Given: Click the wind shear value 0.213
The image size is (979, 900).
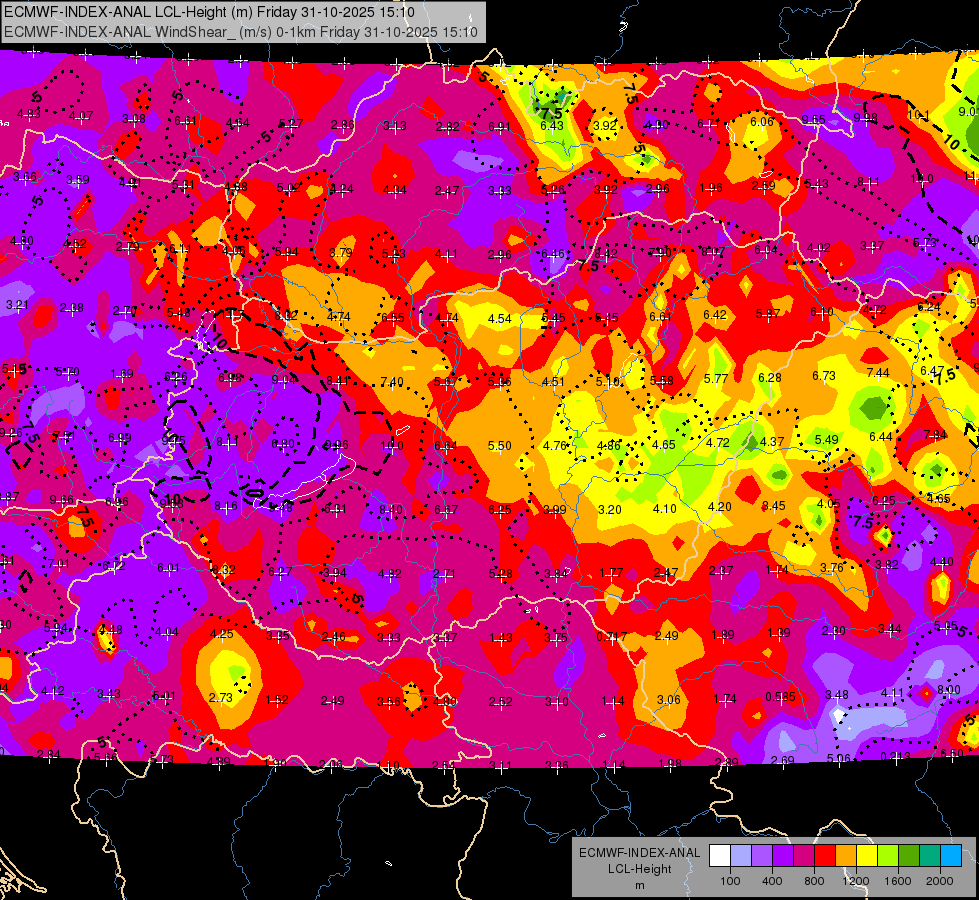Looking at the screenshot, I should (x=895, y=757).
